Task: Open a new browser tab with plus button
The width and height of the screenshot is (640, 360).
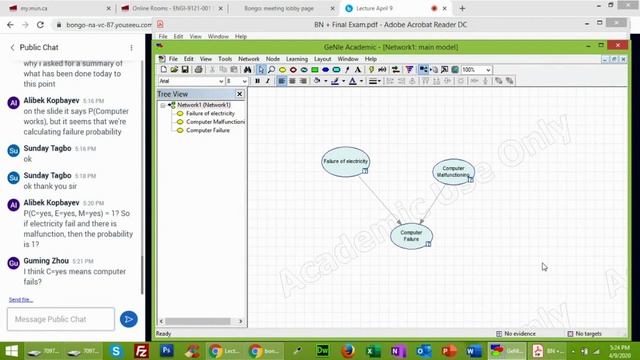Action: [x=462, y=8]
